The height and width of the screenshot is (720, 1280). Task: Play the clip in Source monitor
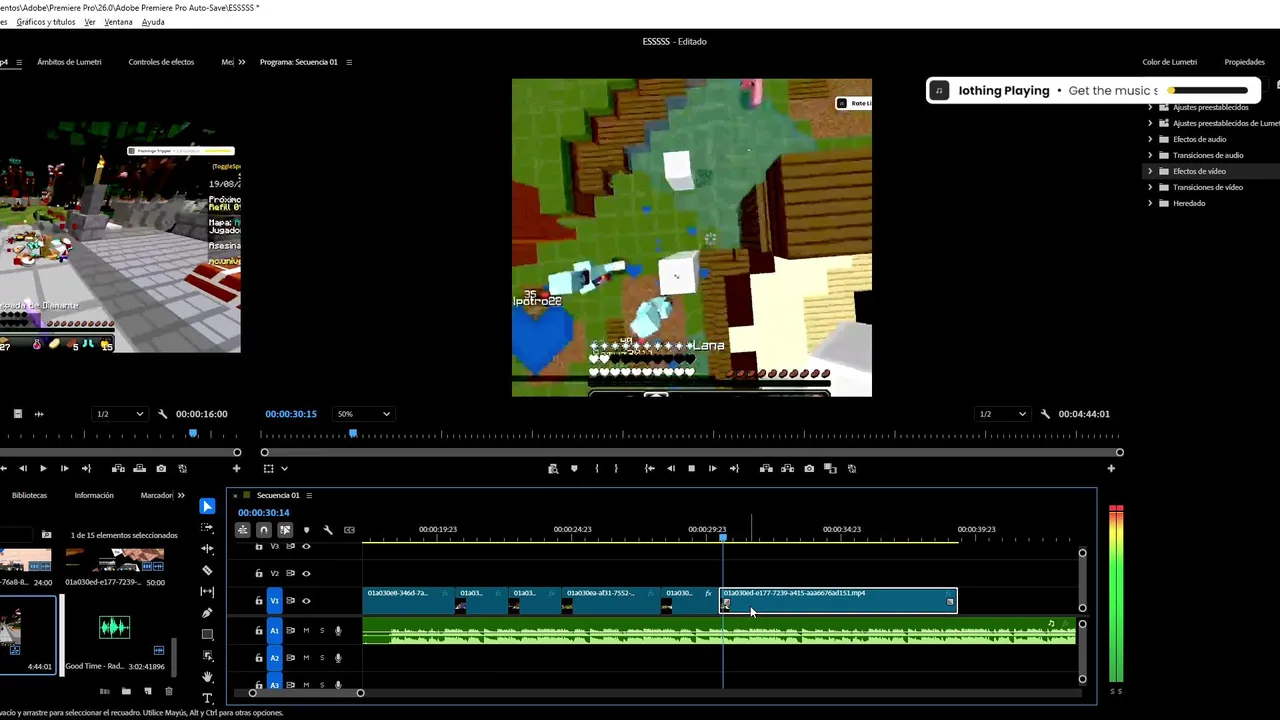(x=43, y=468)
